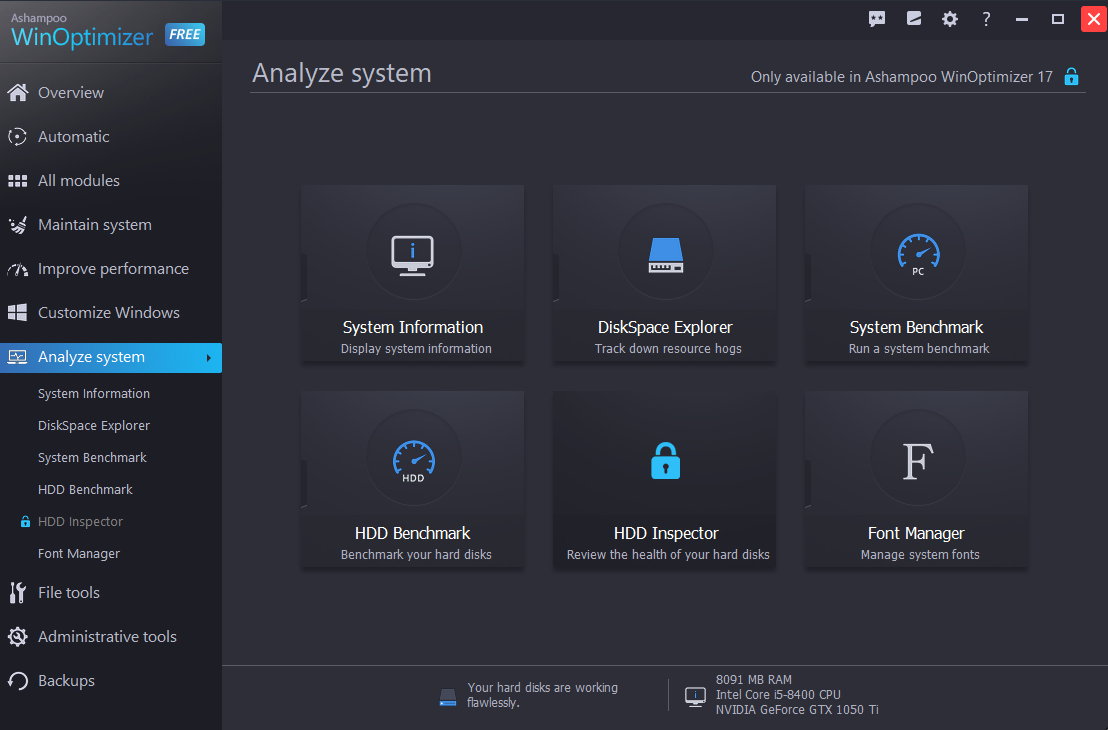The width and height of the screenshot is (1108, 730).
Task: Click the '8091 MB RAM' text
Action: (x=754, y=680)
